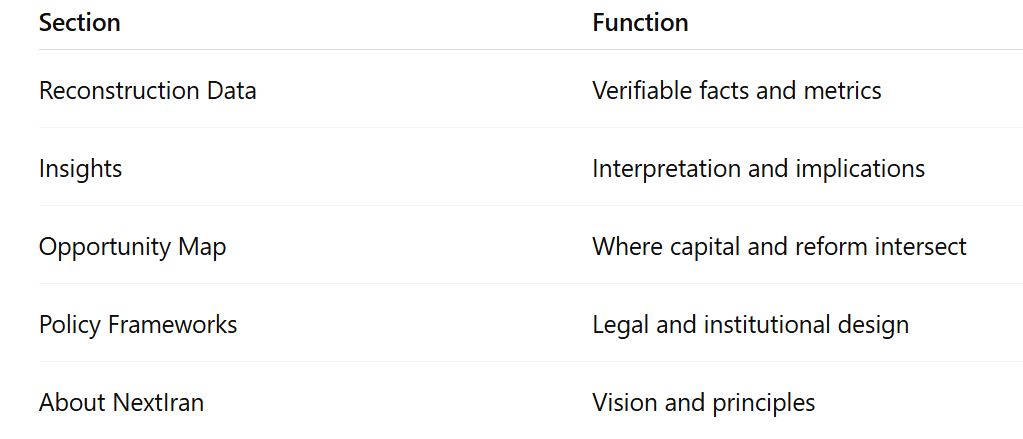Click the Policy Frameworks section entry
This screenshot has width=1023, height=439.
138,325
